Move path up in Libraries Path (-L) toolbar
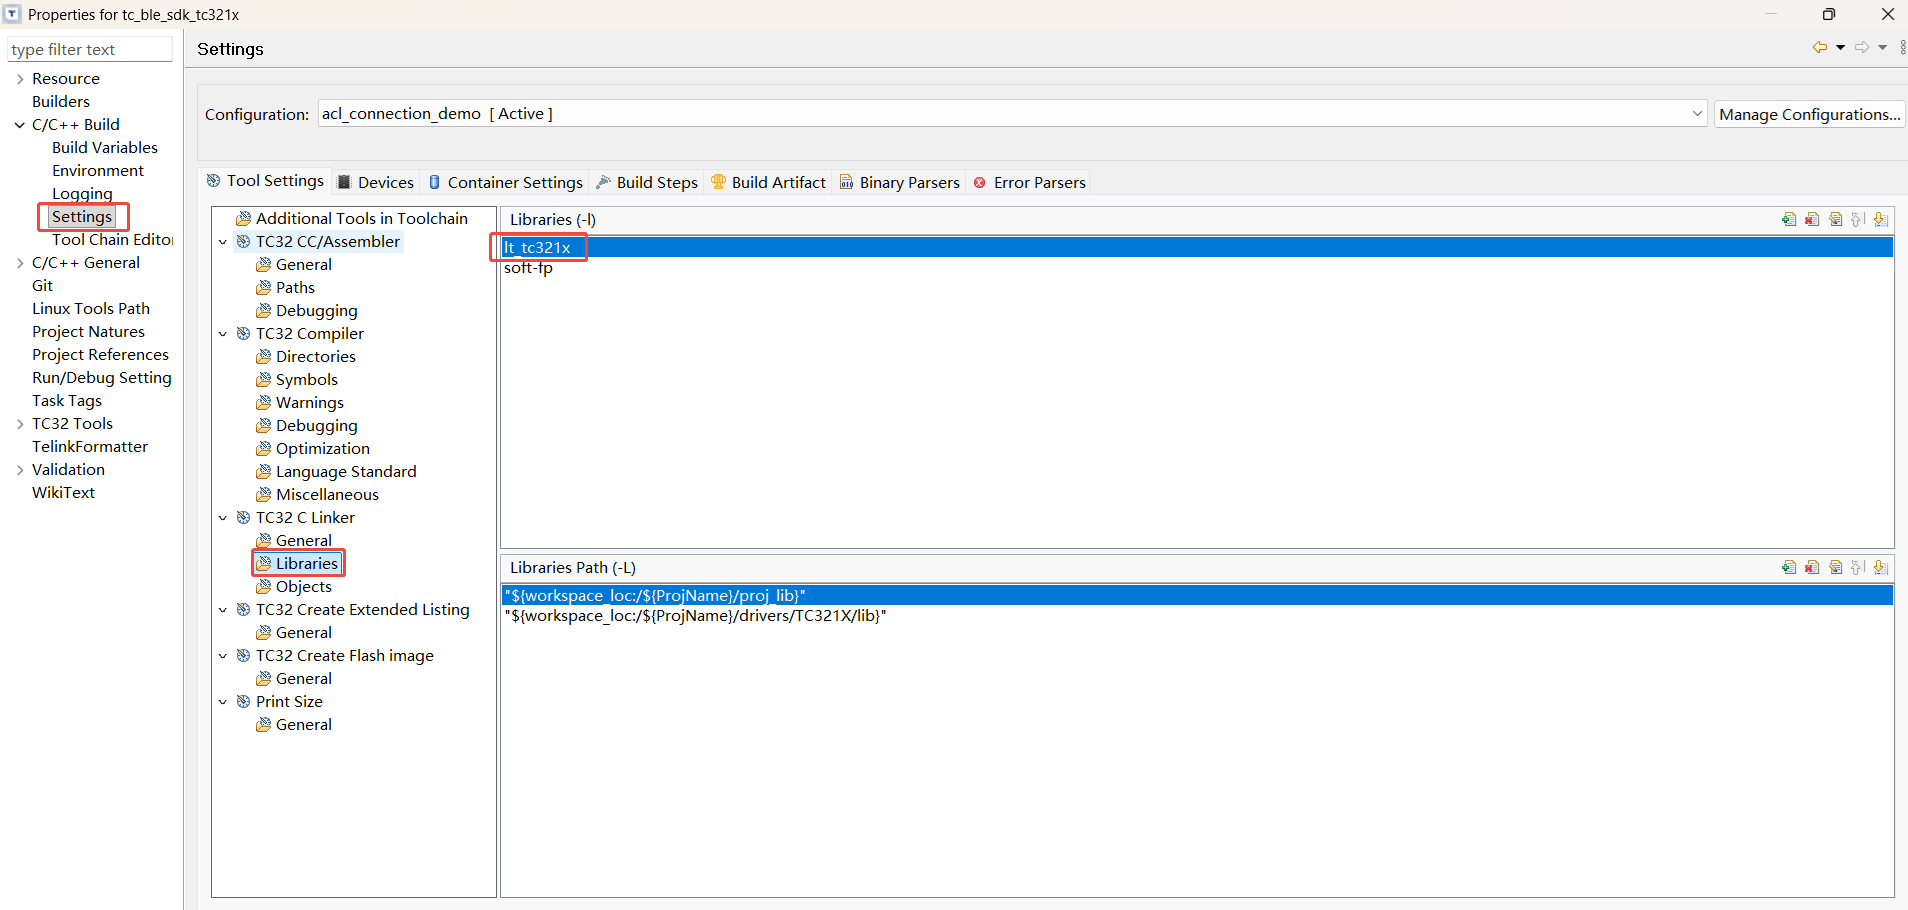Screen dimensions: 1908x910 coord(1858,567)
